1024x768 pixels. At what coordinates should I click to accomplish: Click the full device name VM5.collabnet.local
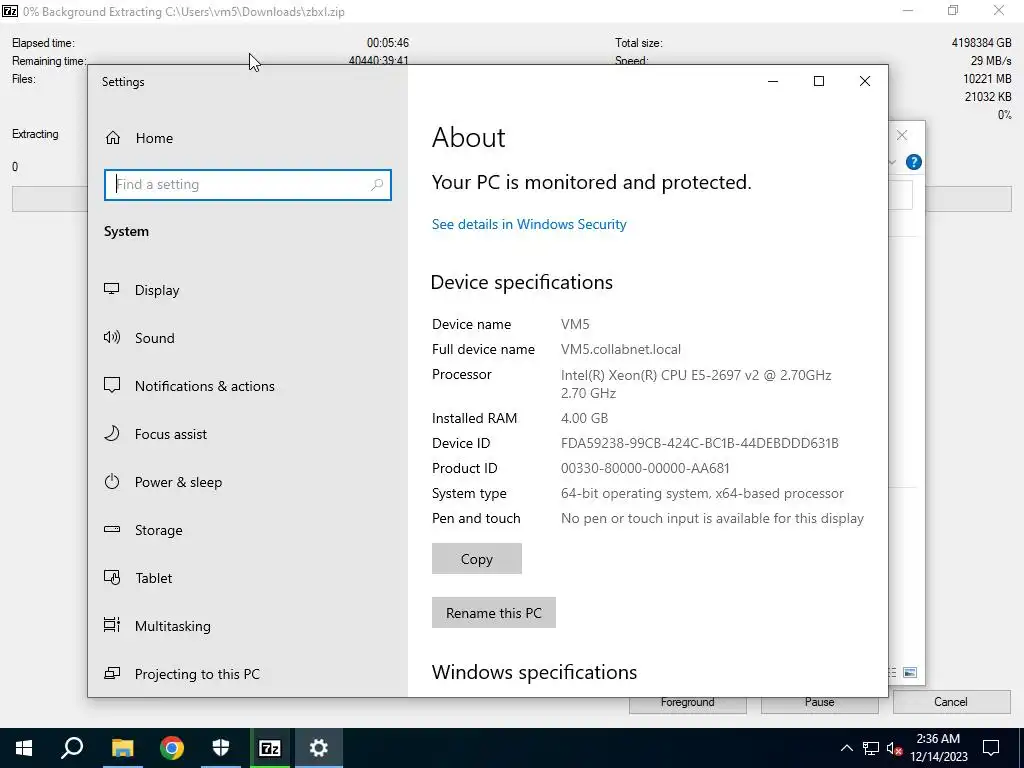pyautogui.click(x=621, y=349)
